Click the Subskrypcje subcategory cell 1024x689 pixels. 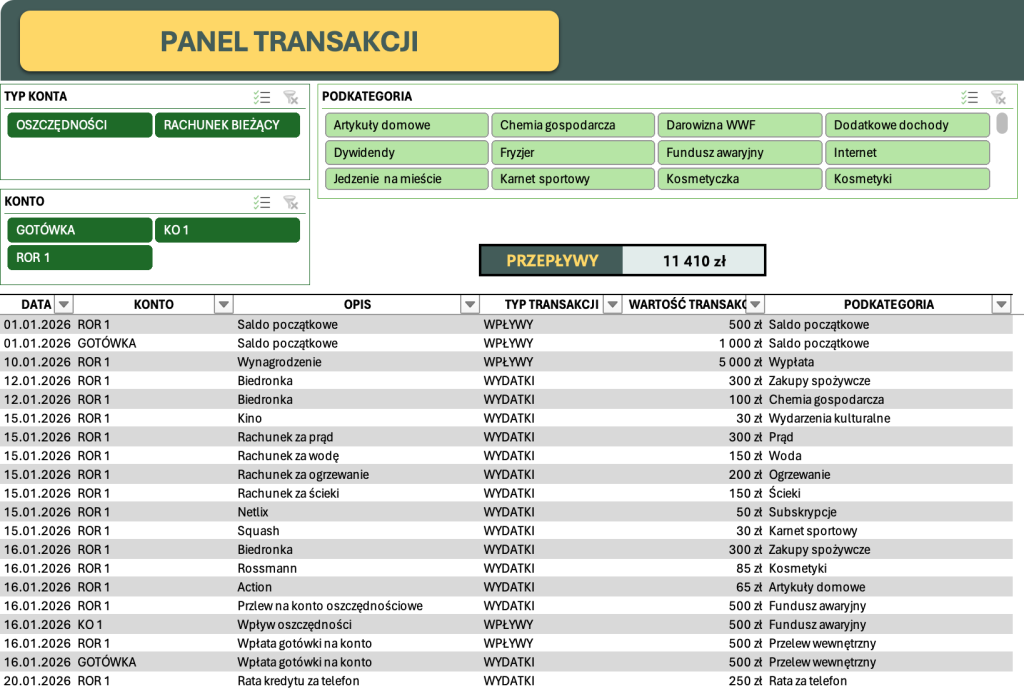click(889, 512)
